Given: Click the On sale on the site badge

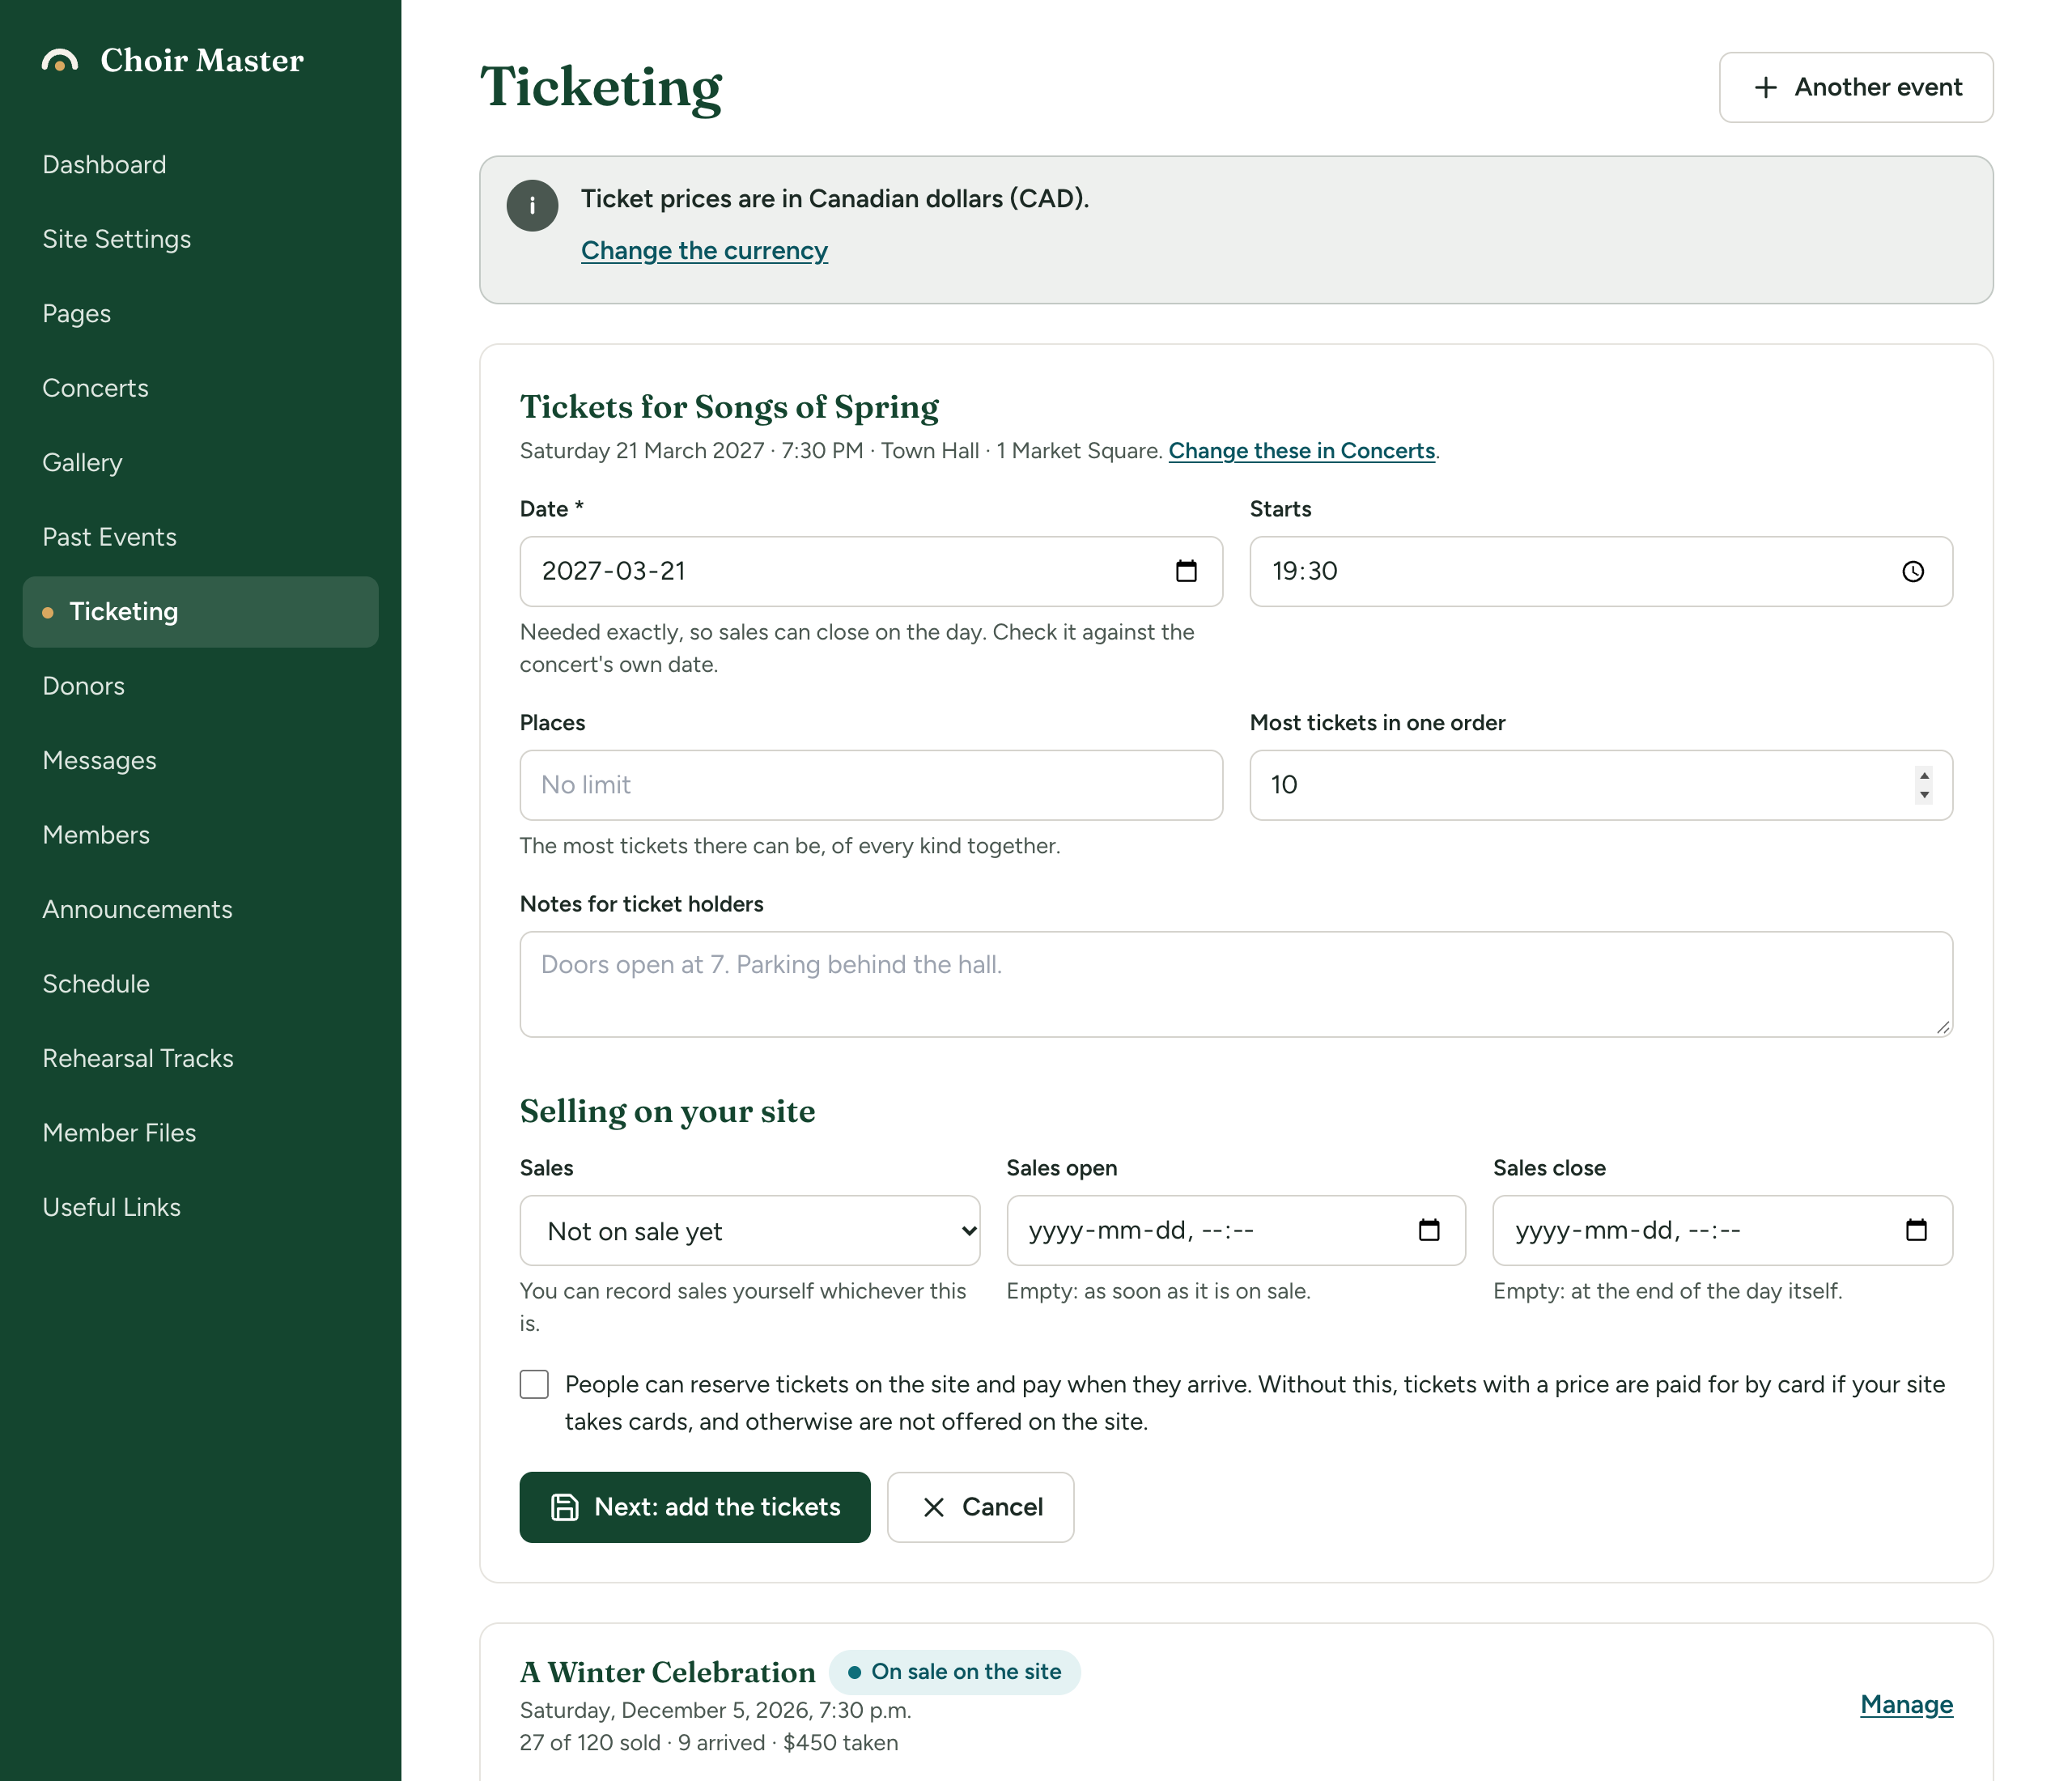Looking at the screenshot, I should click(x=954, y=1672).
